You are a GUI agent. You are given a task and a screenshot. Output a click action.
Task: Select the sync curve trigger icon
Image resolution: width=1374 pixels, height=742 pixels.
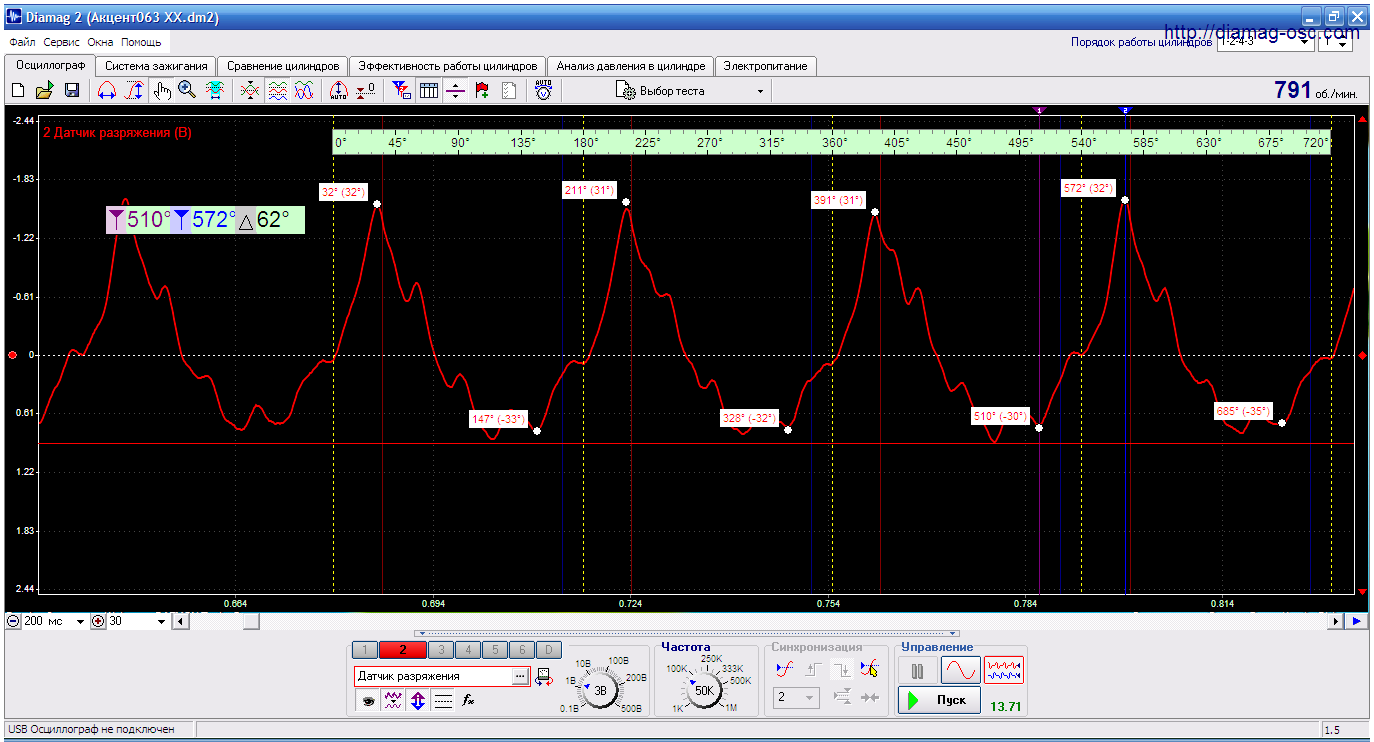click(785, 669)
